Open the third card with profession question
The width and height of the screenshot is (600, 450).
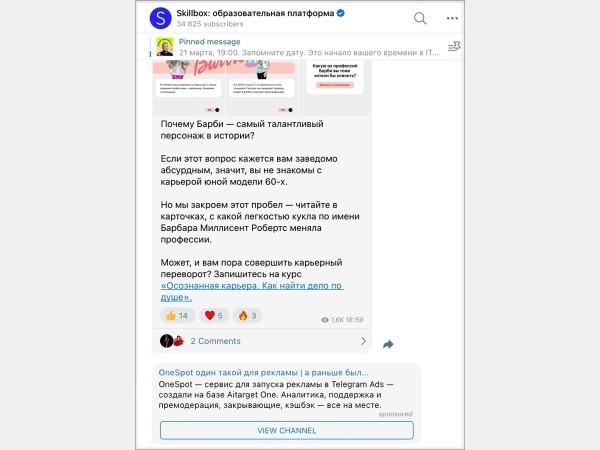[x=336, y=87]
